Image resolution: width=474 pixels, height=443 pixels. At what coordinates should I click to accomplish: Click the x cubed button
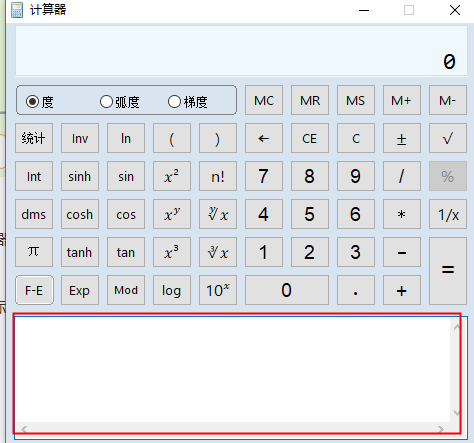click(172, 252)
